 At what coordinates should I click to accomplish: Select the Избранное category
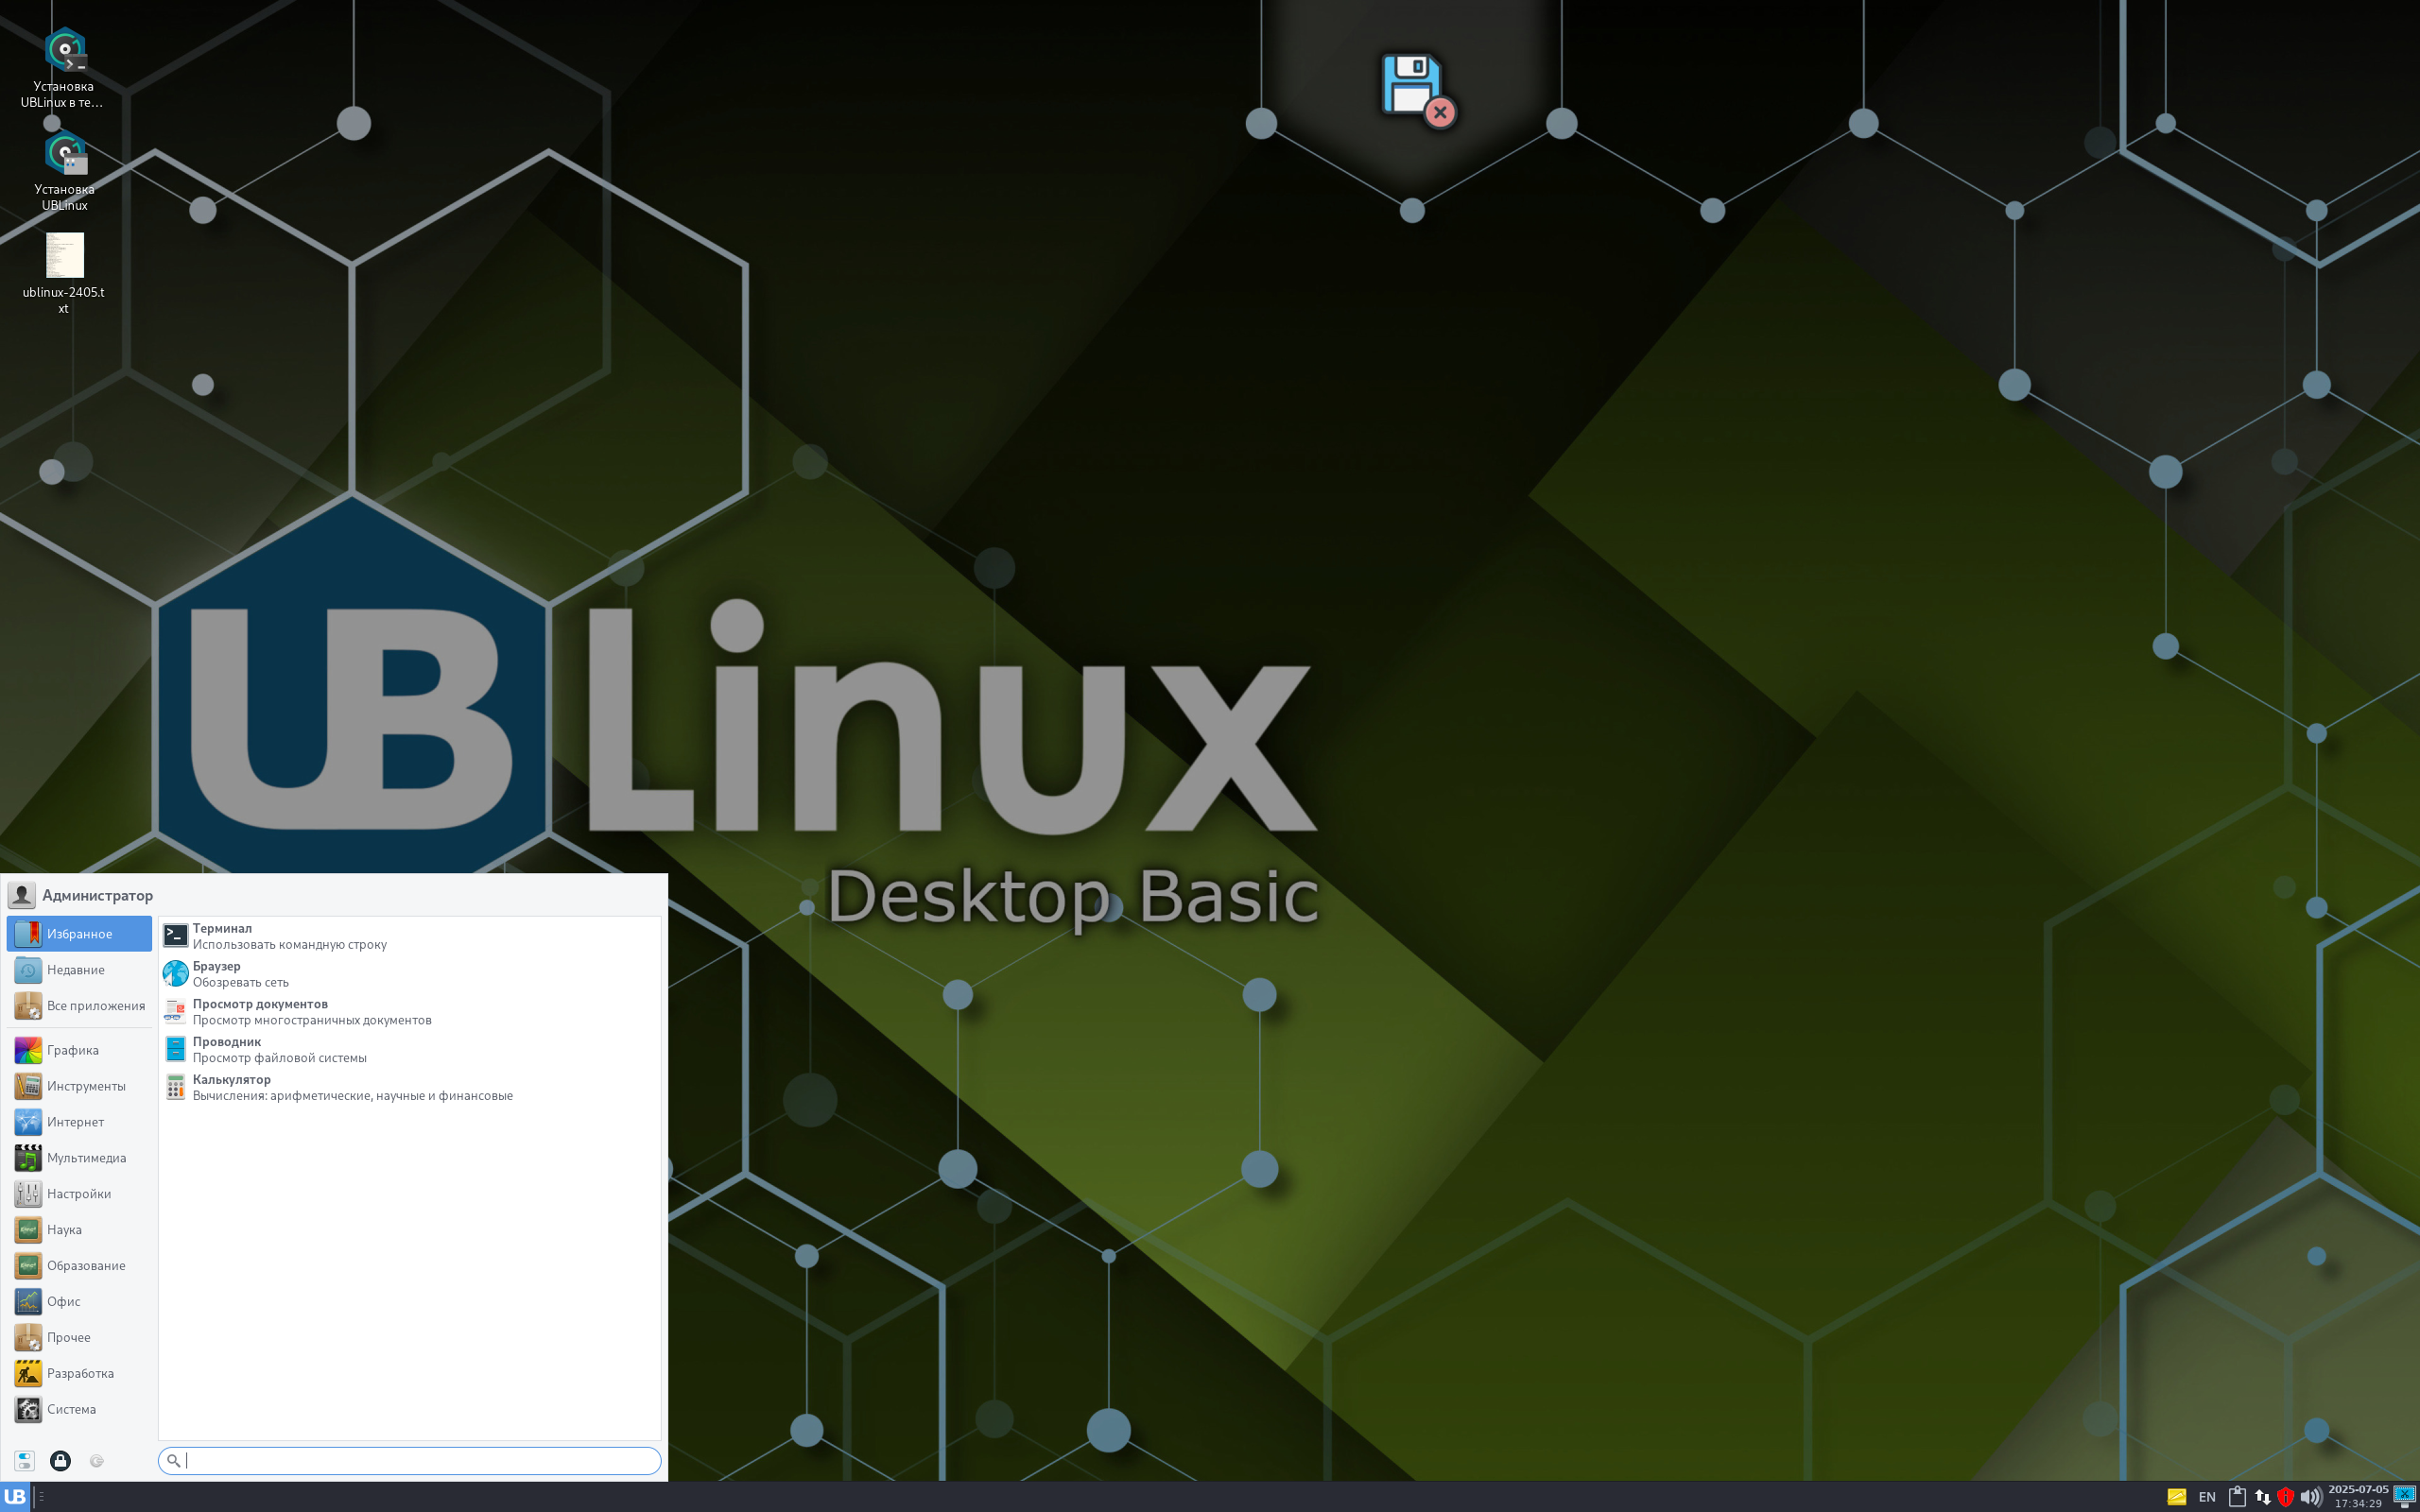(79, 933)
